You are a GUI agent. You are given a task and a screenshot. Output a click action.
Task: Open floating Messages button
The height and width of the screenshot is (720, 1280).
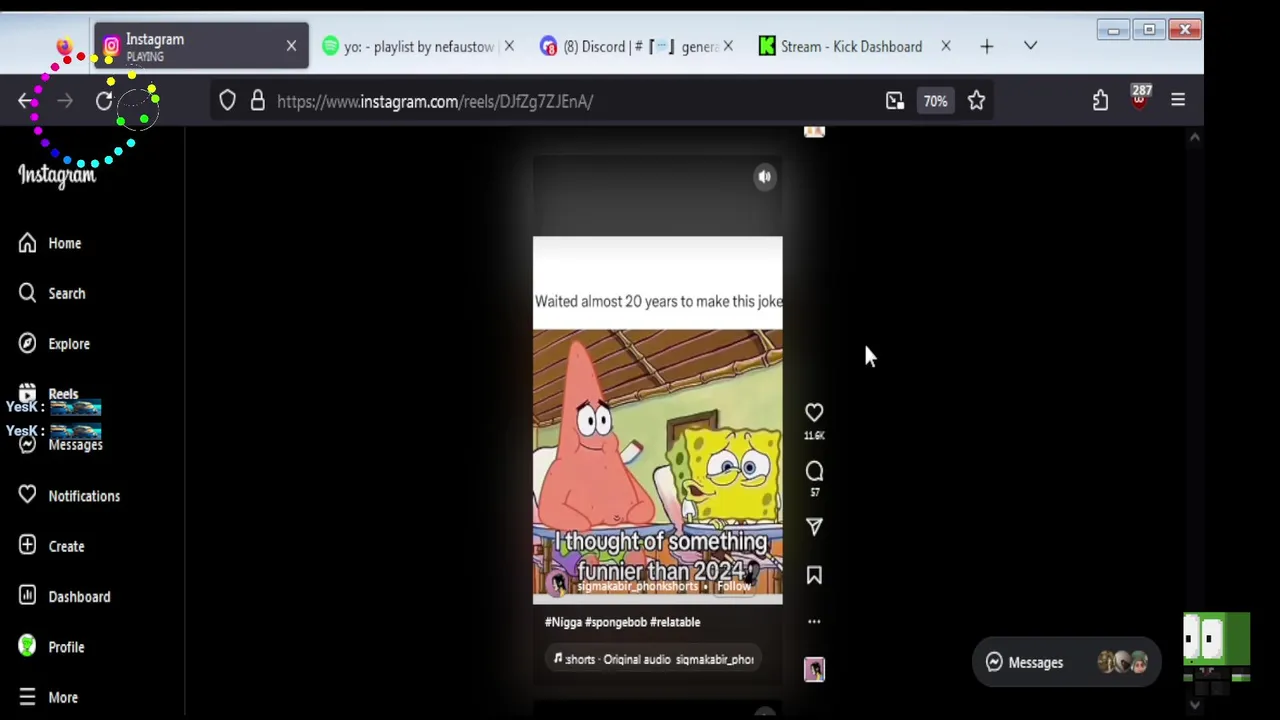[1066, 662]
